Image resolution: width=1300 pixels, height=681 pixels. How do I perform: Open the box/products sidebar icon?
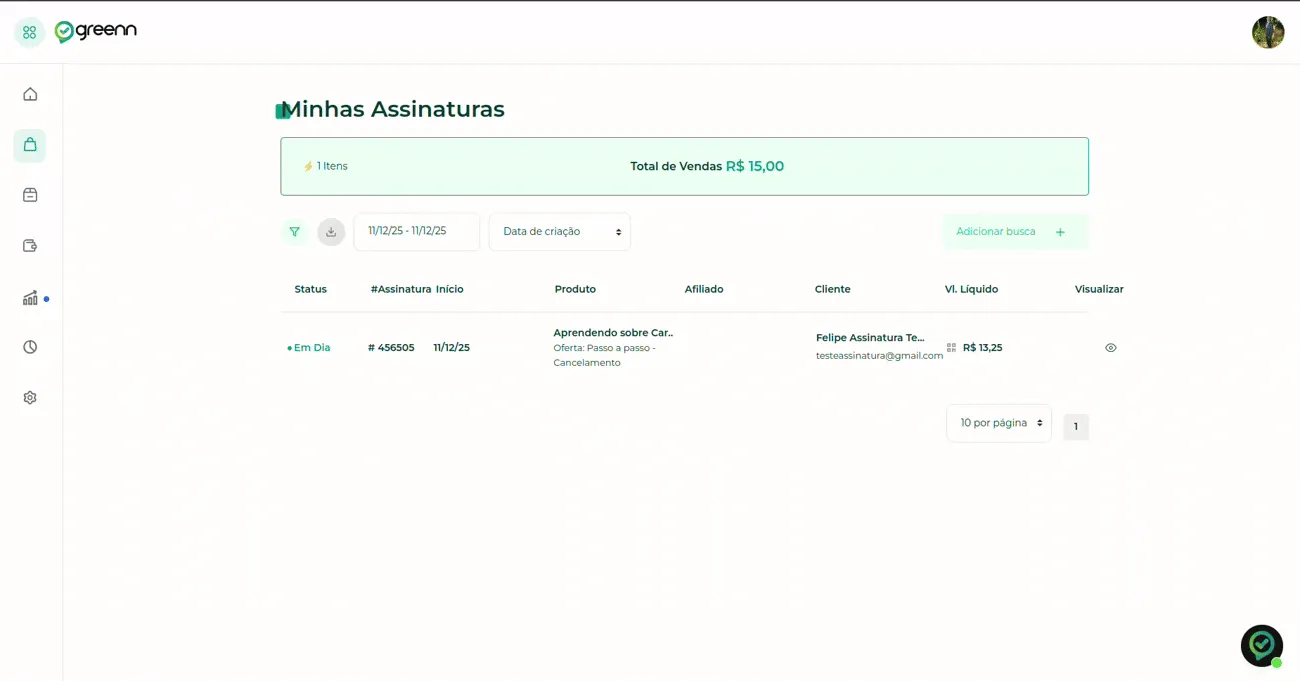30,195
